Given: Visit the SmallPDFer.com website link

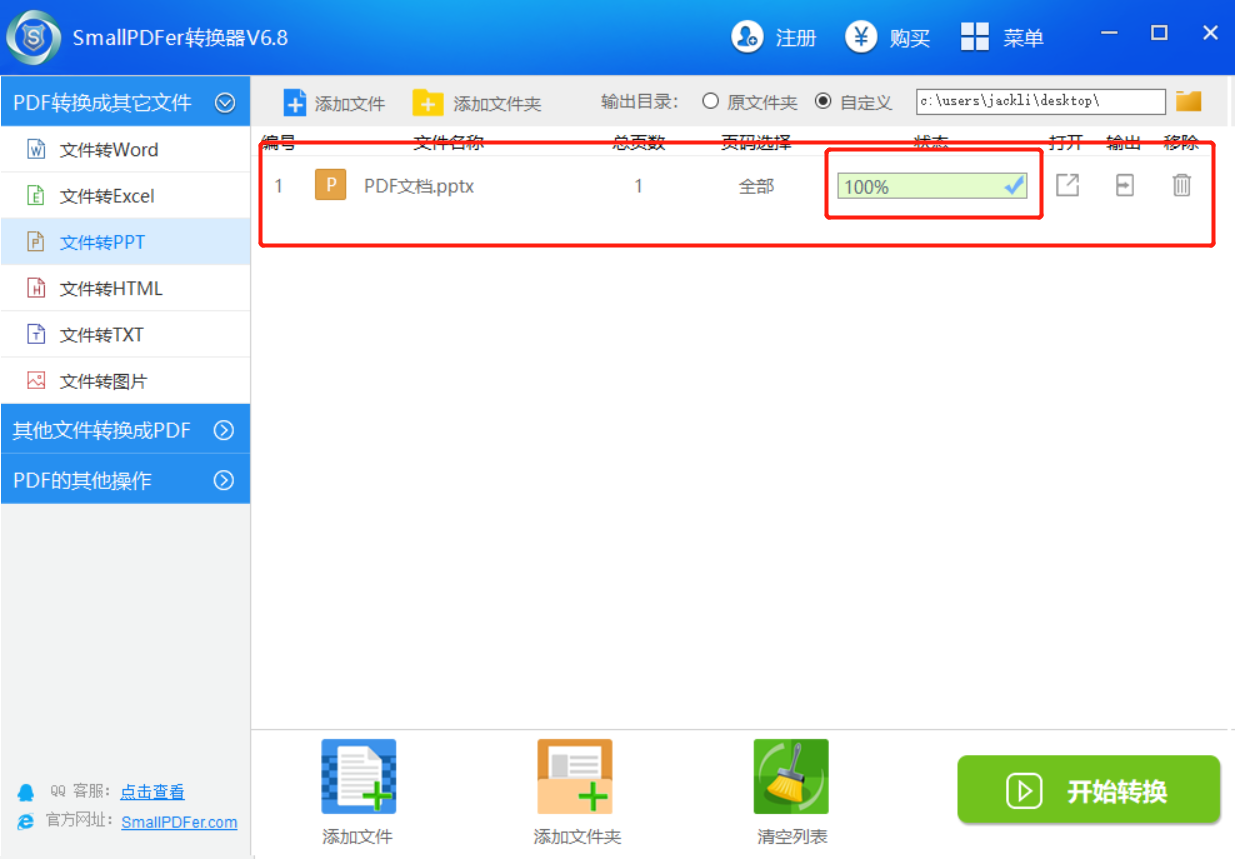Looking at the screenshot, I should (x=179, y=822).
